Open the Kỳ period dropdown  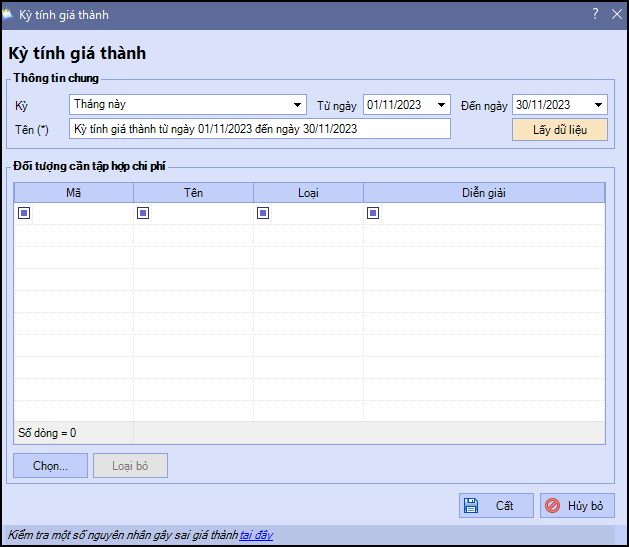point(298,105)
